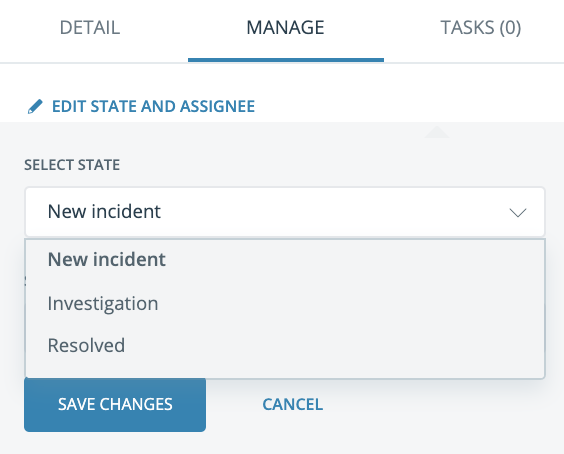564x454 pixels.
Task: Click the SELECT STATE field label
Action: (x=72, y=165)
